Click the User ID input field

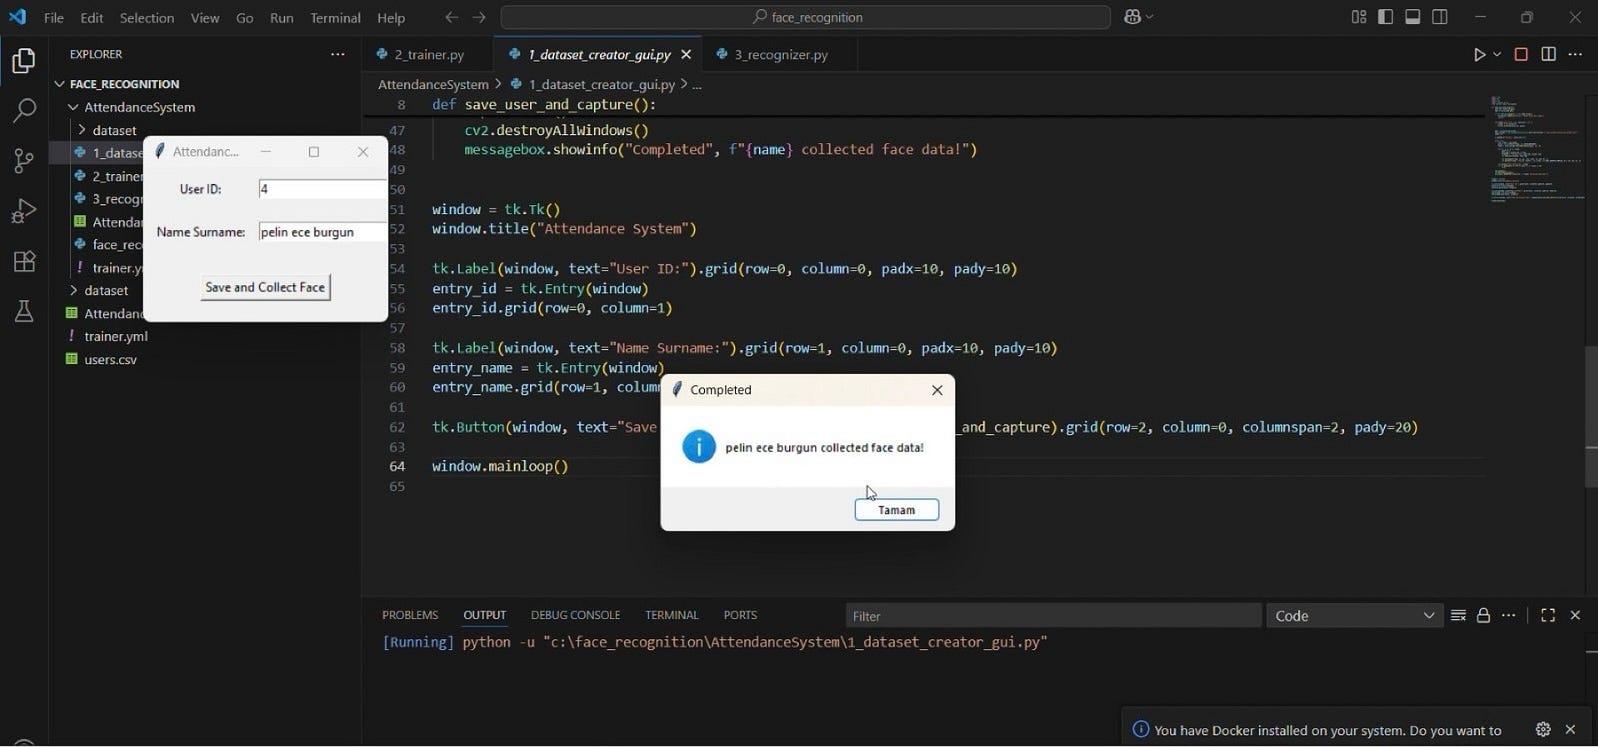click(322, 189)
